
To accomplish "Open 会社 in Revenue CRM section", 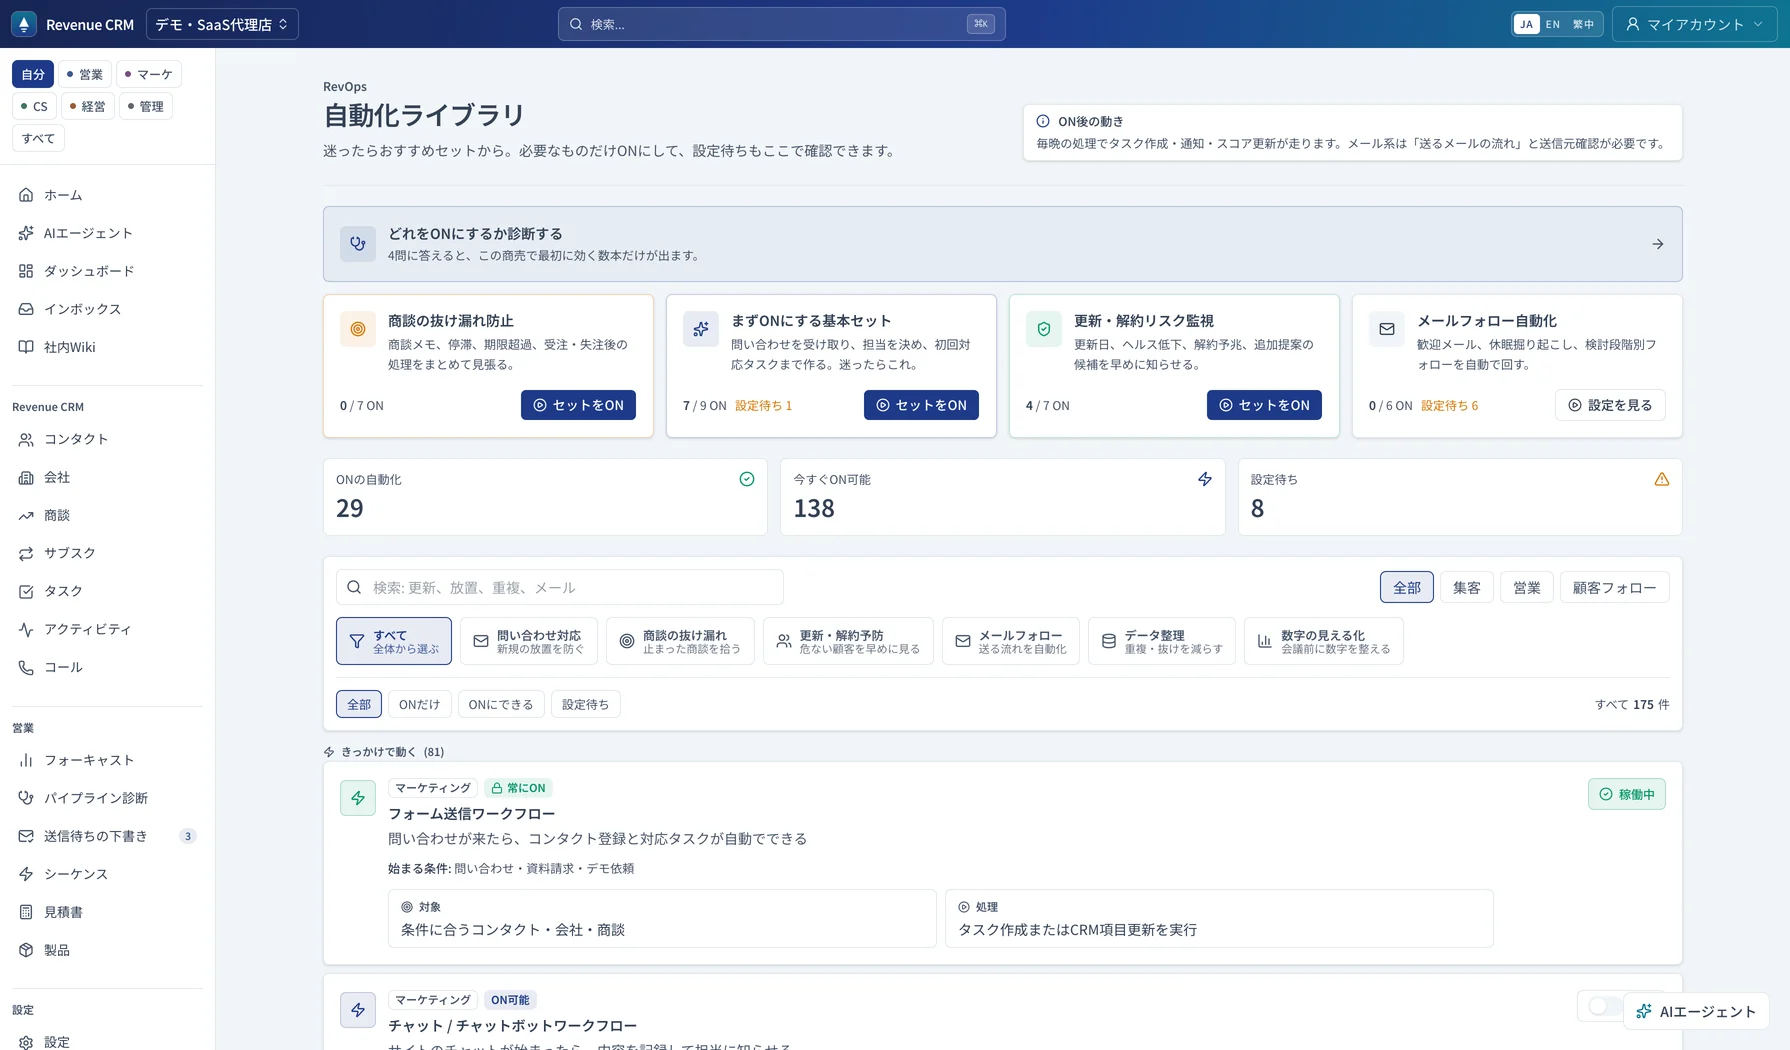I will click(x=107, y=477).
